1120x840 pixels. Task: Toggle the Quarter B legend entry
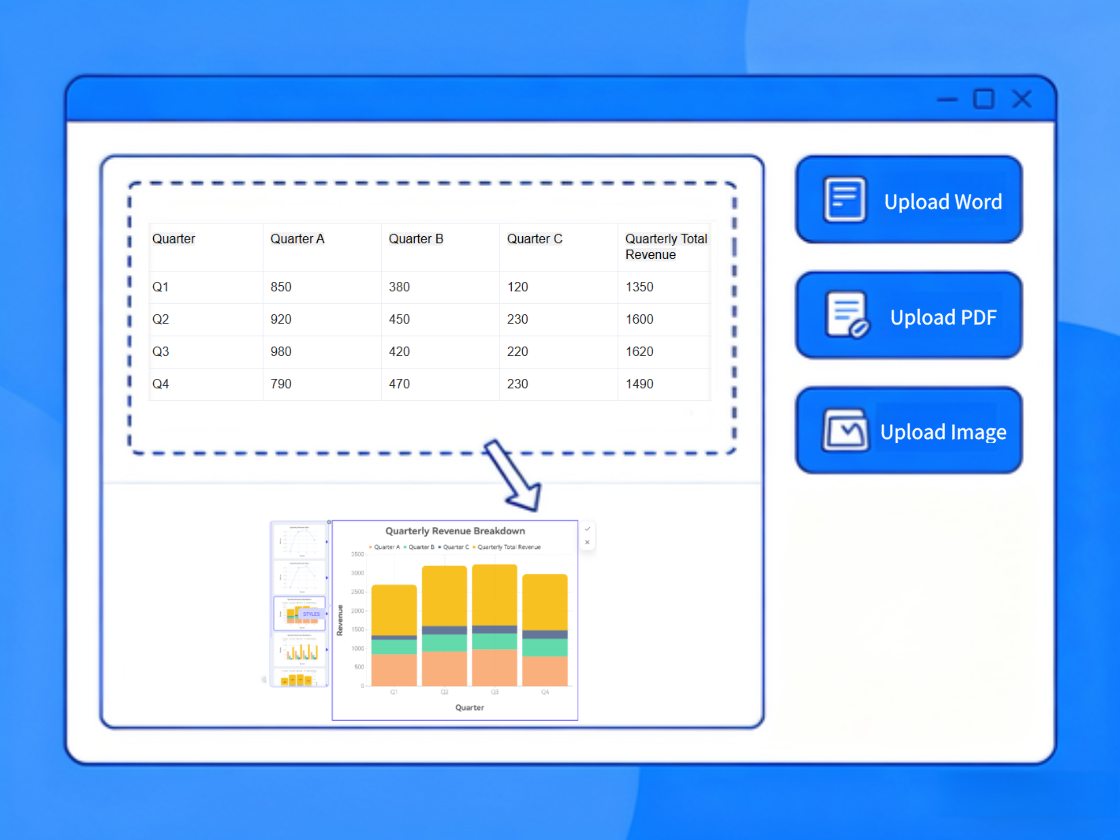point(420,547)
